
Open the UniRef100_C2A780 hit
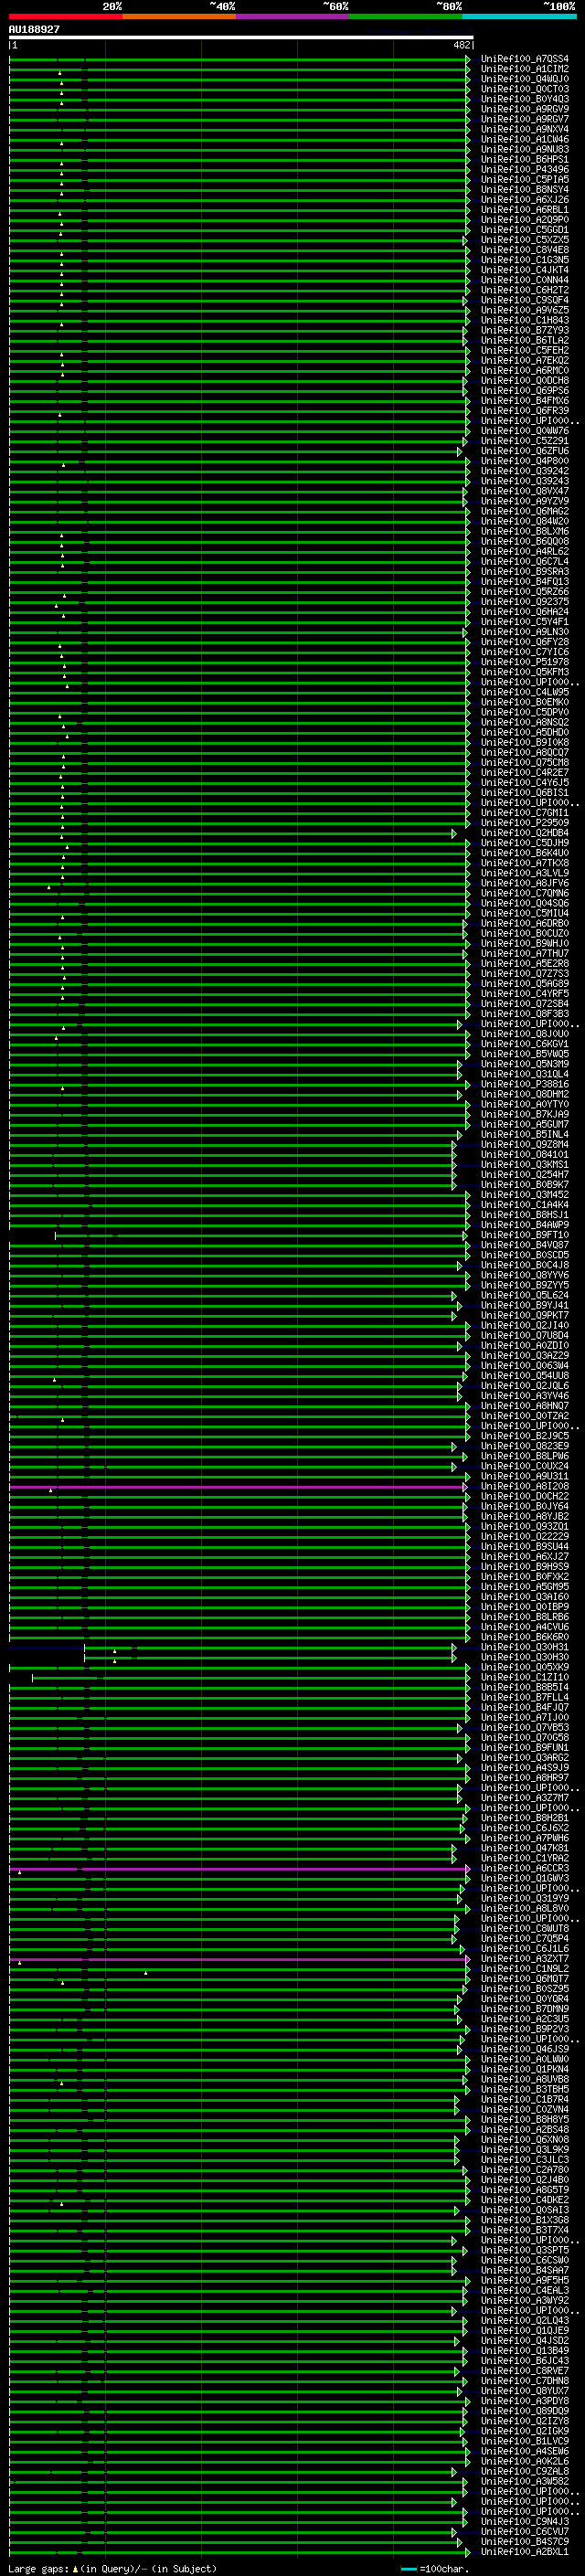pyautogui.click(x=525, y=2170)
